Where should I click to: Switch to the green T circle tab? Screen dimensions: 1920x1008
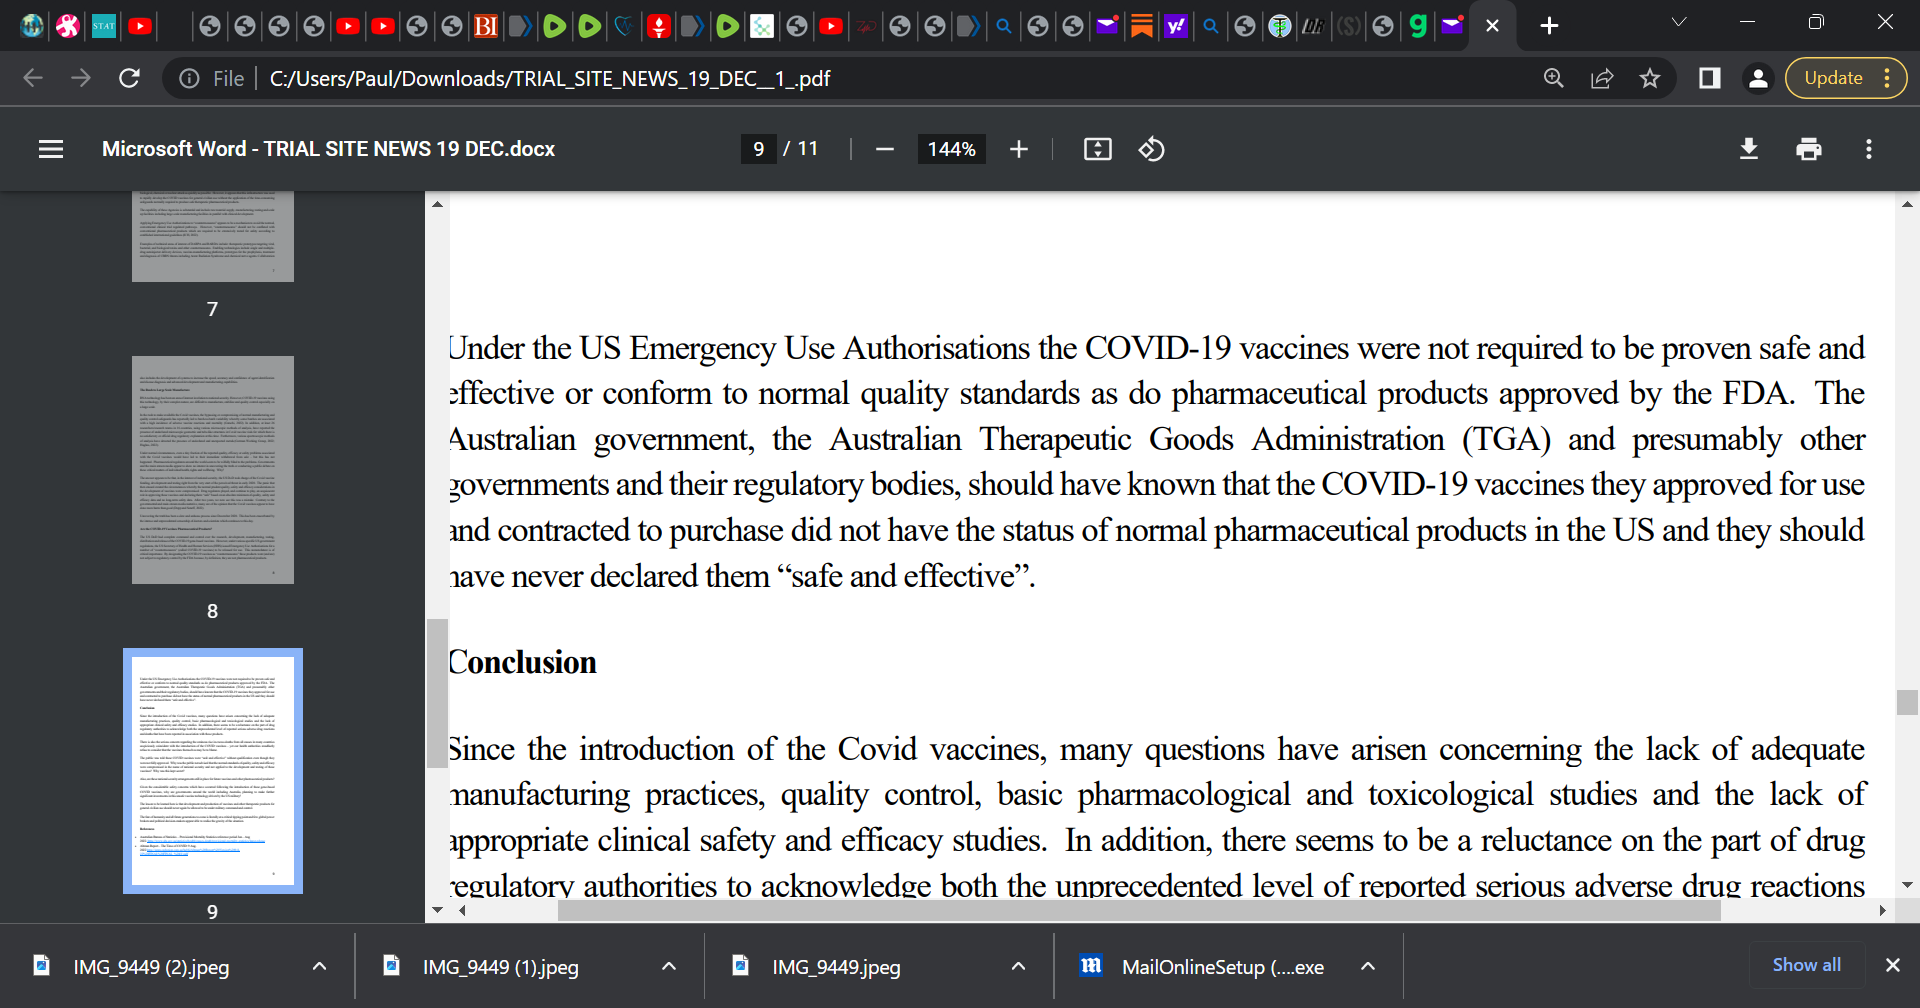(x=1279, y=26)
